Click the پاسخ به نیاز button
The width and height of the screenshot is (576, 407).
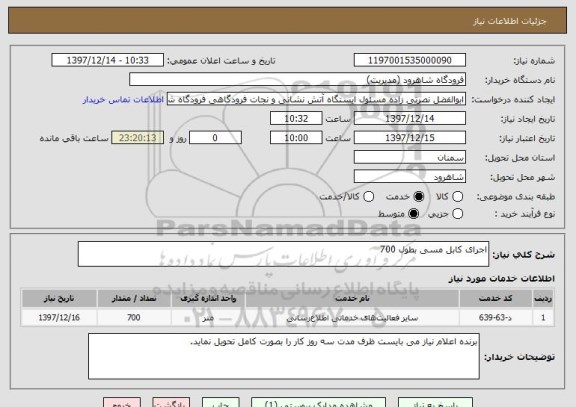435,402
